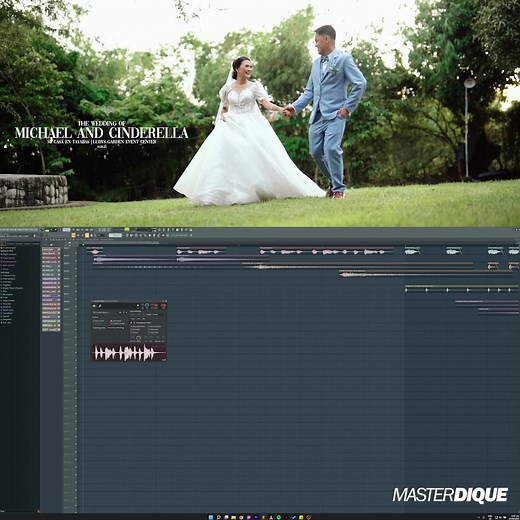The image size is (520, 520).
Task: Open the Templates folder in browser
Action: pos(7,319)
